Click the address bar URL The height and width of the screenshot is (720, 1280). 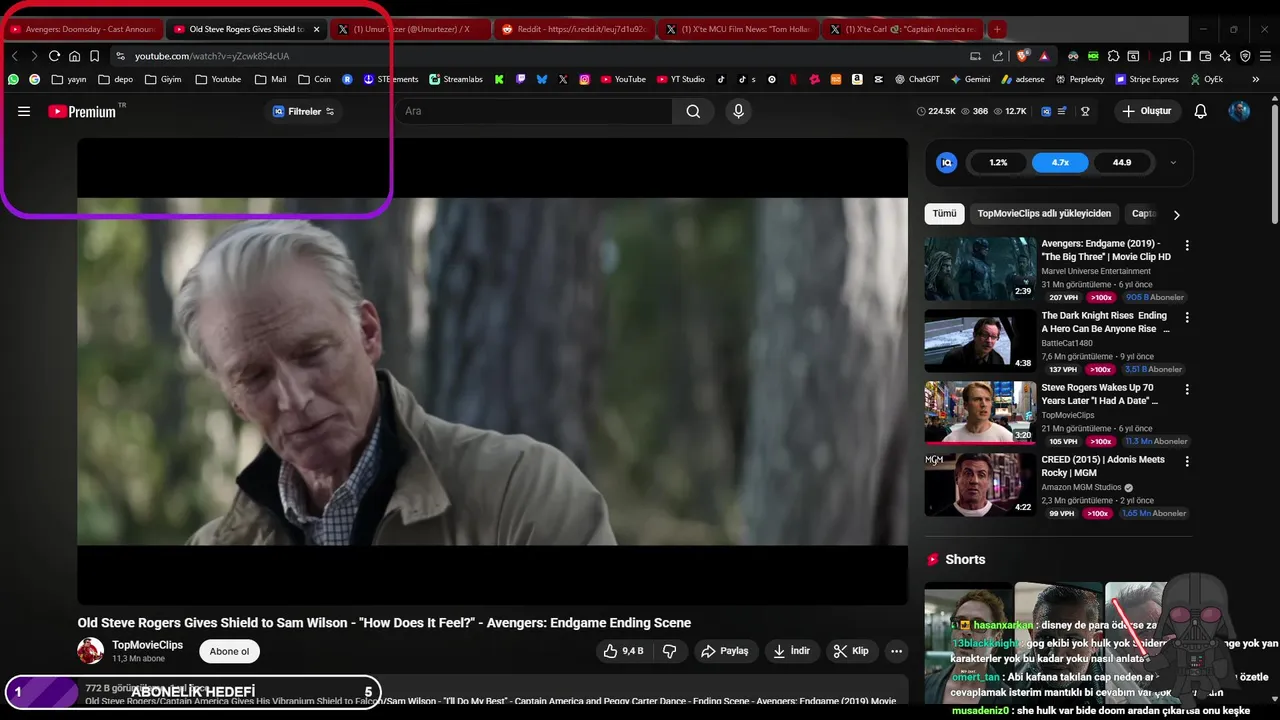click(x=212, y=56)
